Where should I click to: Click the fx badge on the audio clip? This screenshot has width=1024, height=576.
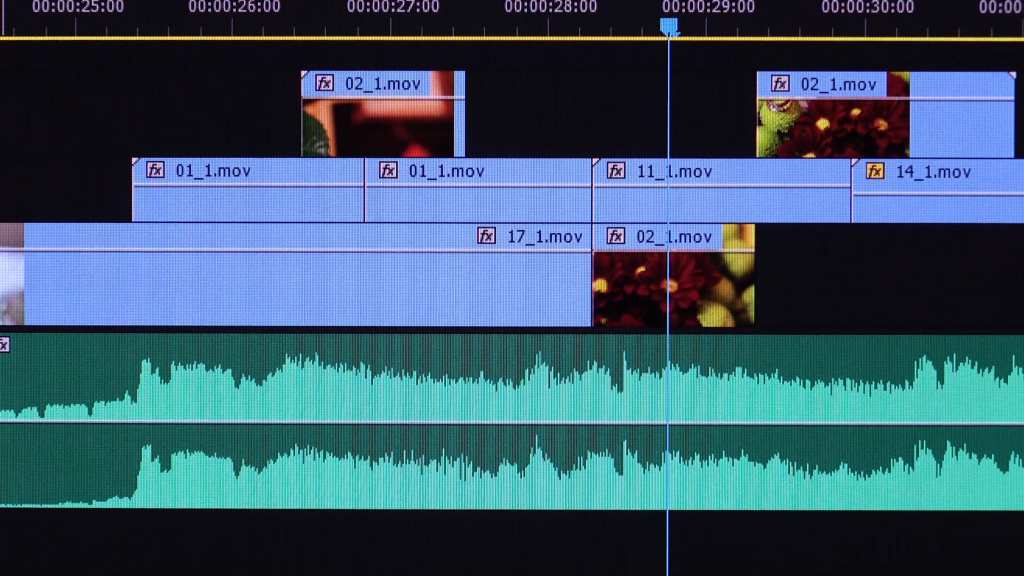click(3, 345)
